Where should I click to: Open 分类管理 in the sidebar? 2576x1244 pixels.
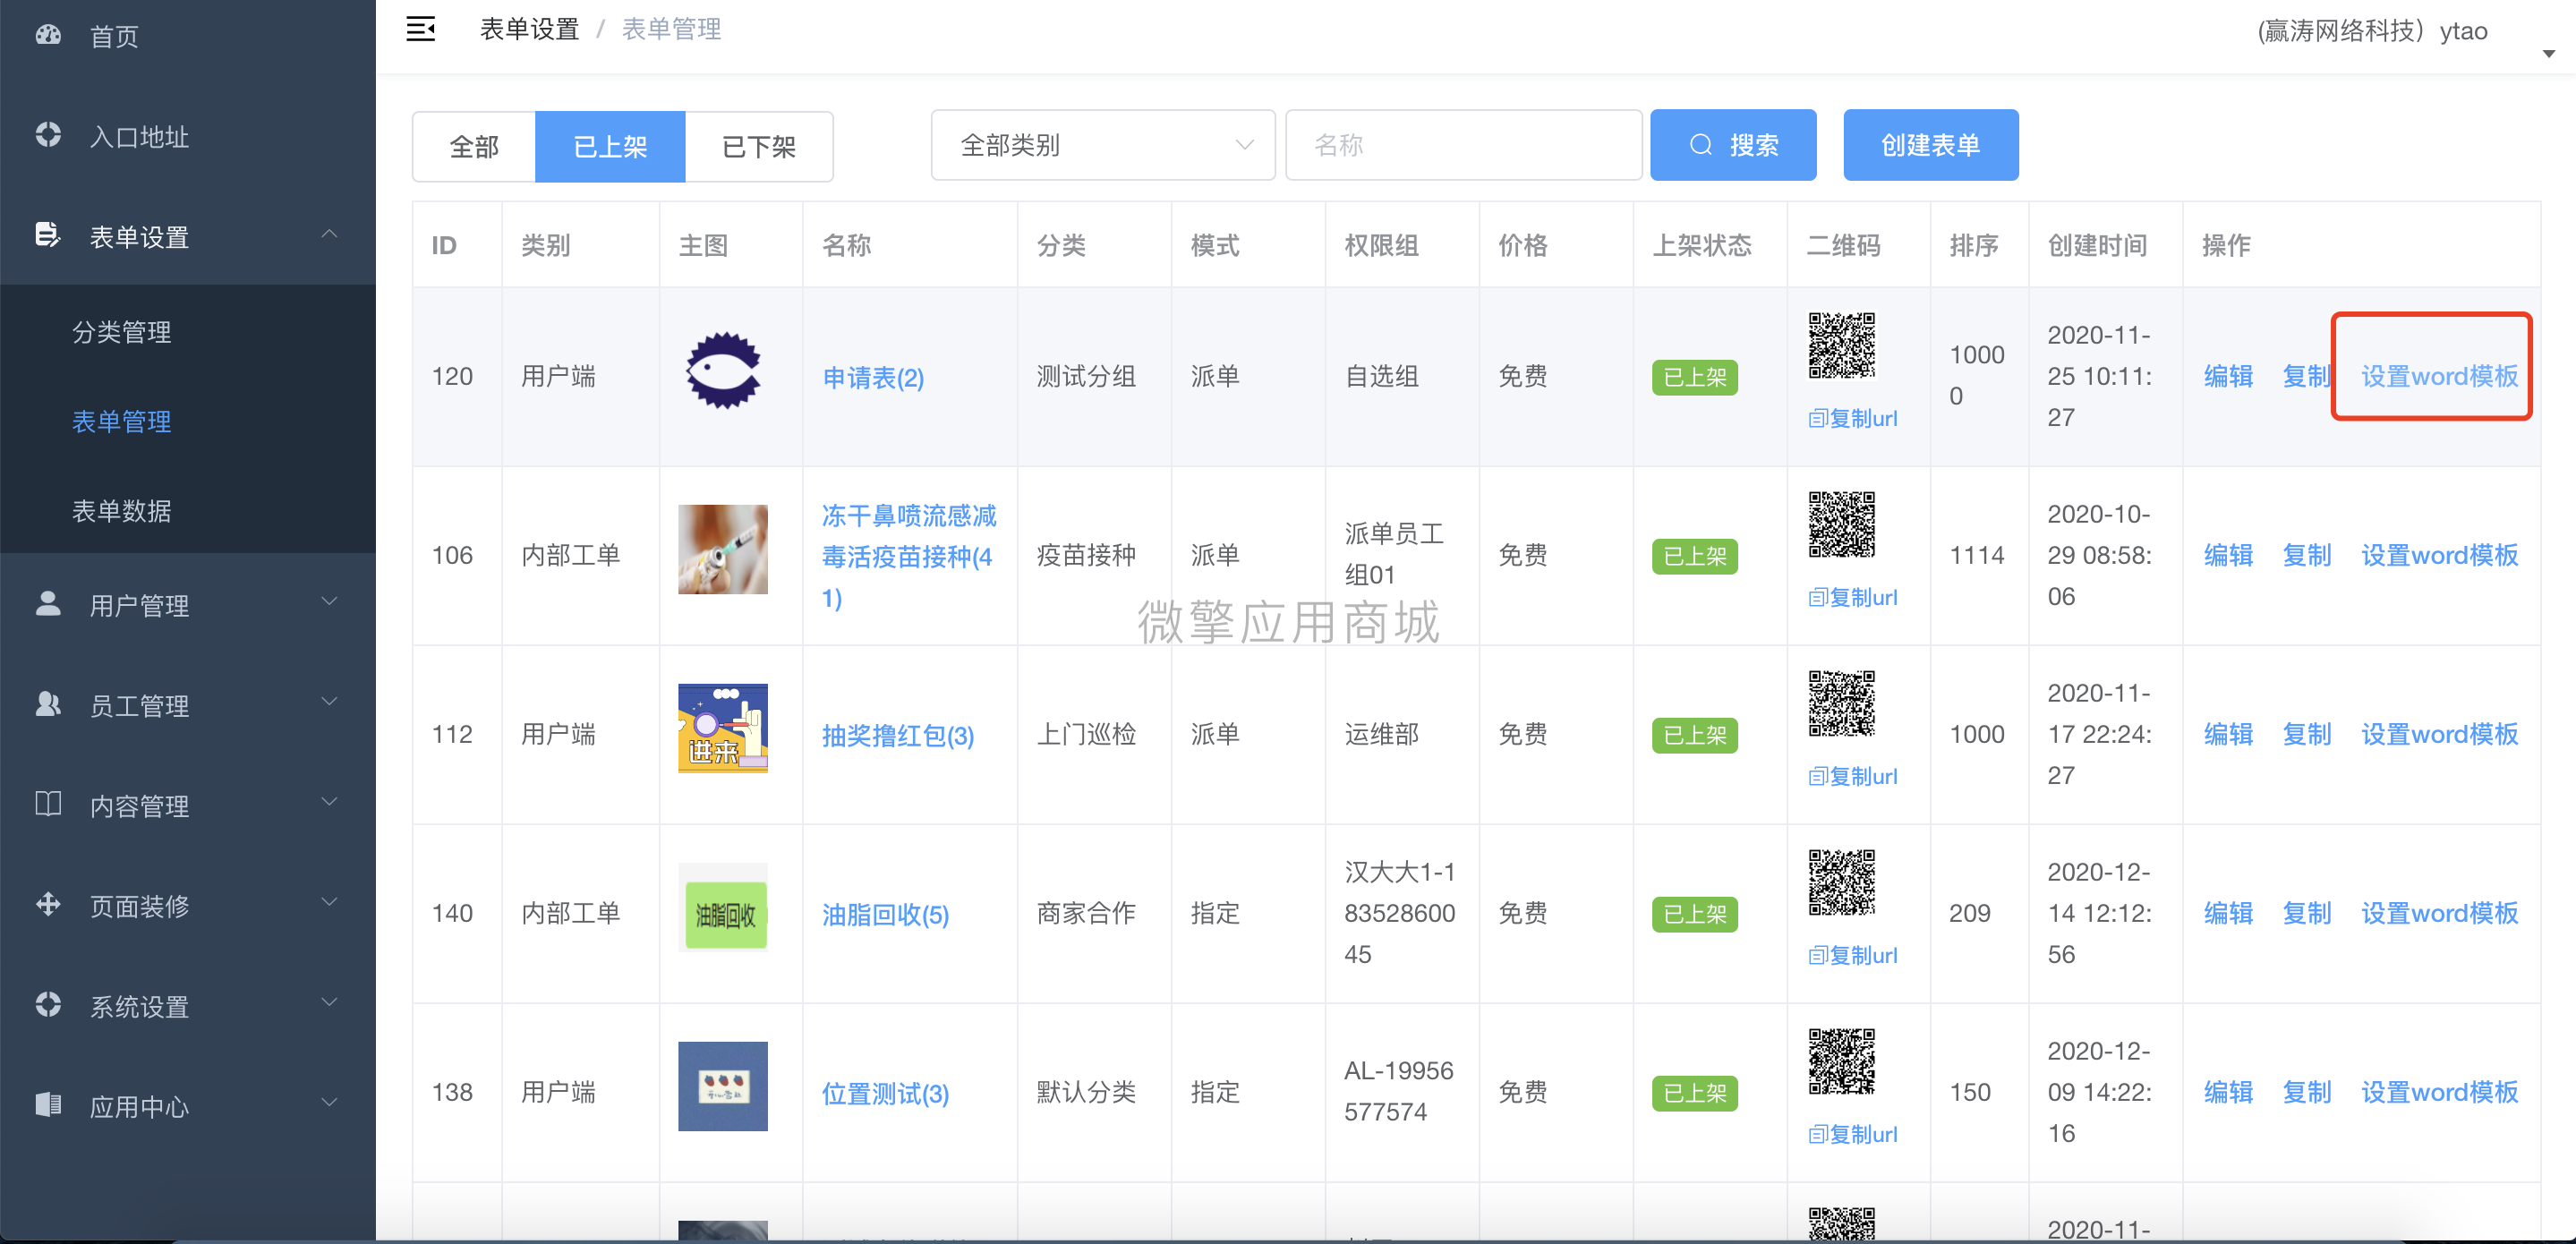[x=121, y=331]
